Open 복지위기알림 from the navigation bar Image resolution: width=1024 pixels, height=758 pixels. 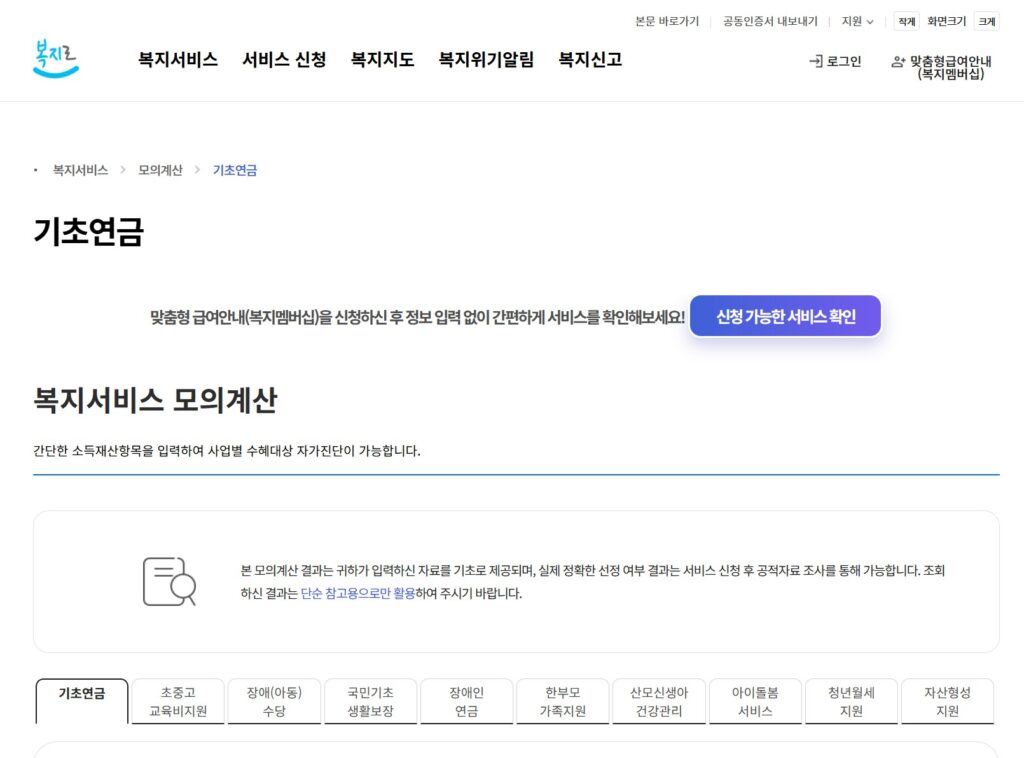[487, 60]
